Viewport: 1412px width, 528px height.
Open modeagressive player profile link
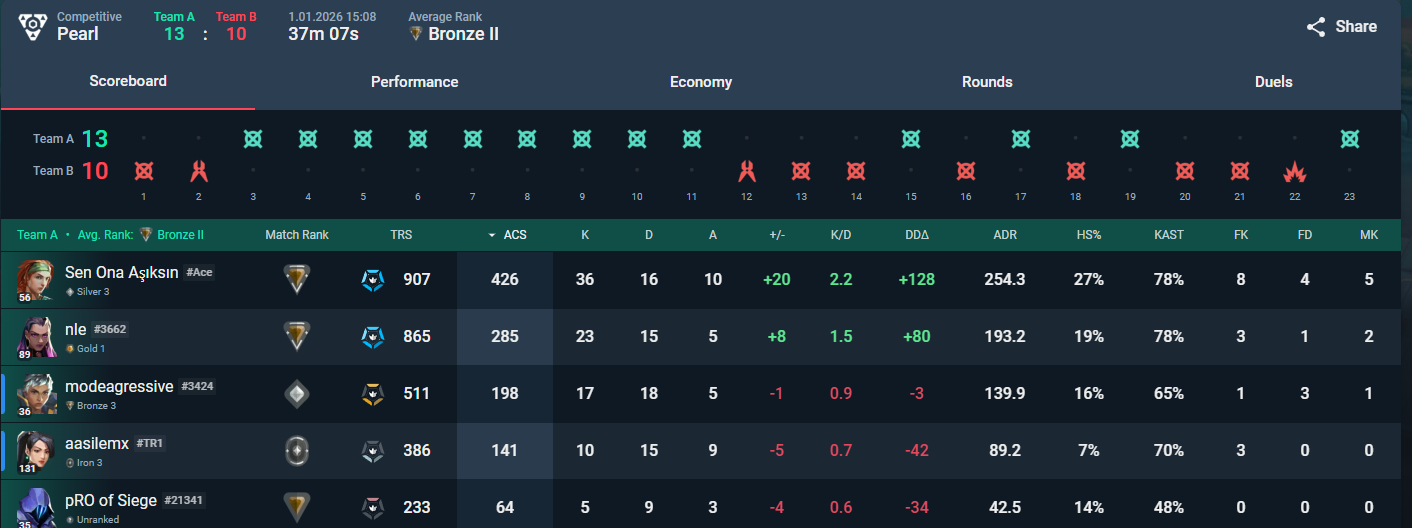[x=119, y=386]
